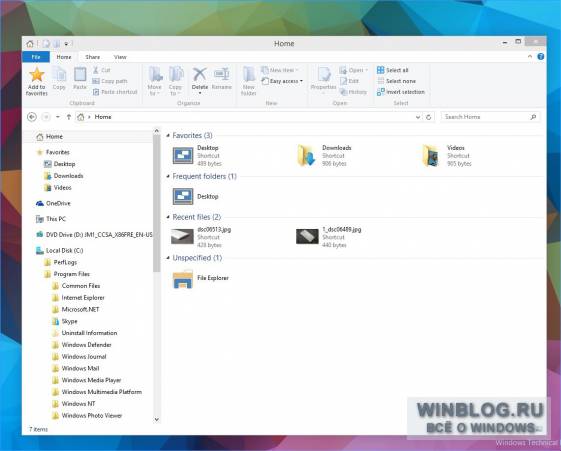Click the Add to favorites star icon
The height and width of the screenshot is (451, 561).
pos(36,75)
